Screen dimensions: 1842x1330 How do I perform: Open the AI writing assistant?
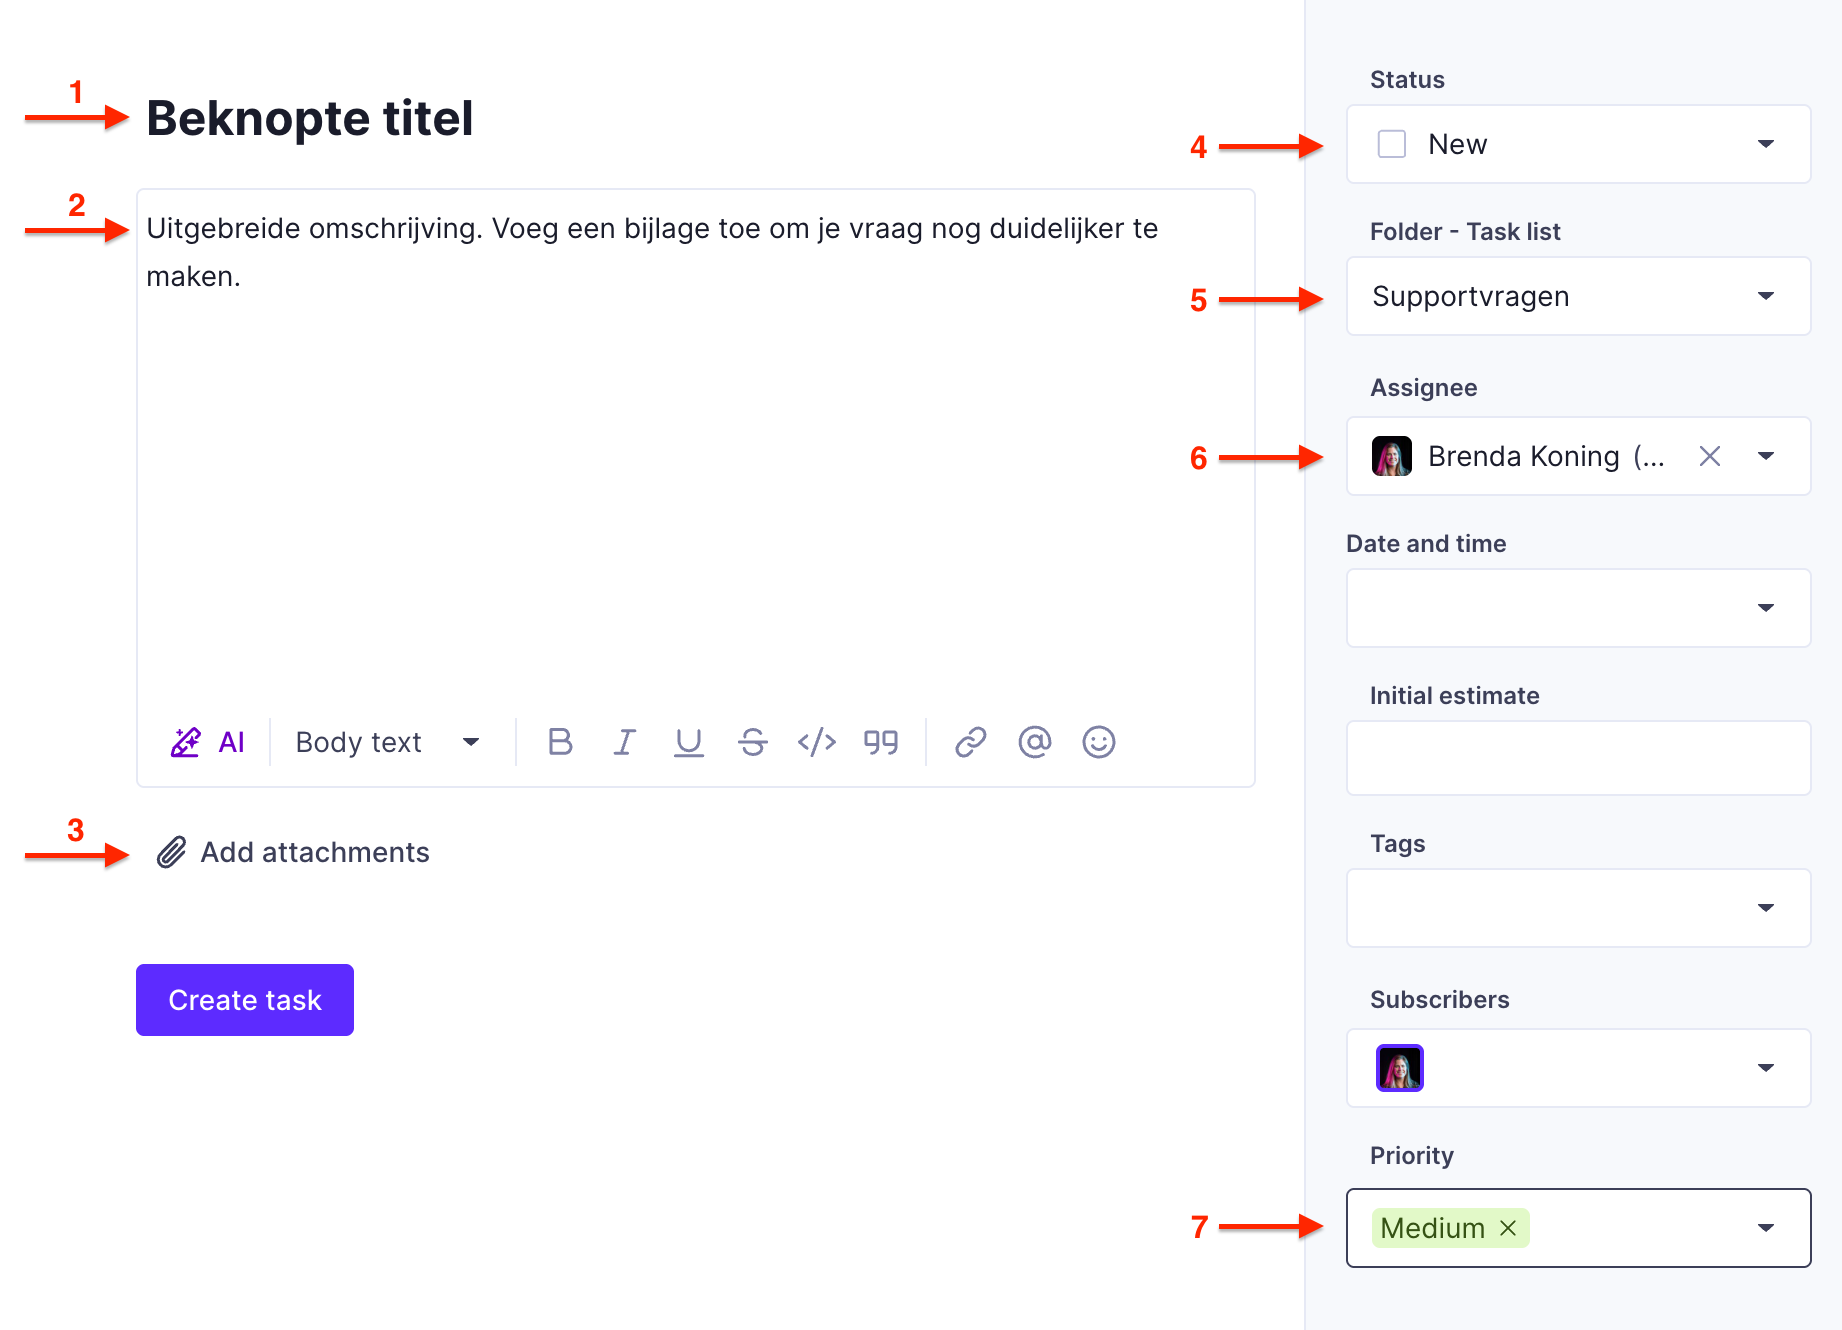207,742
